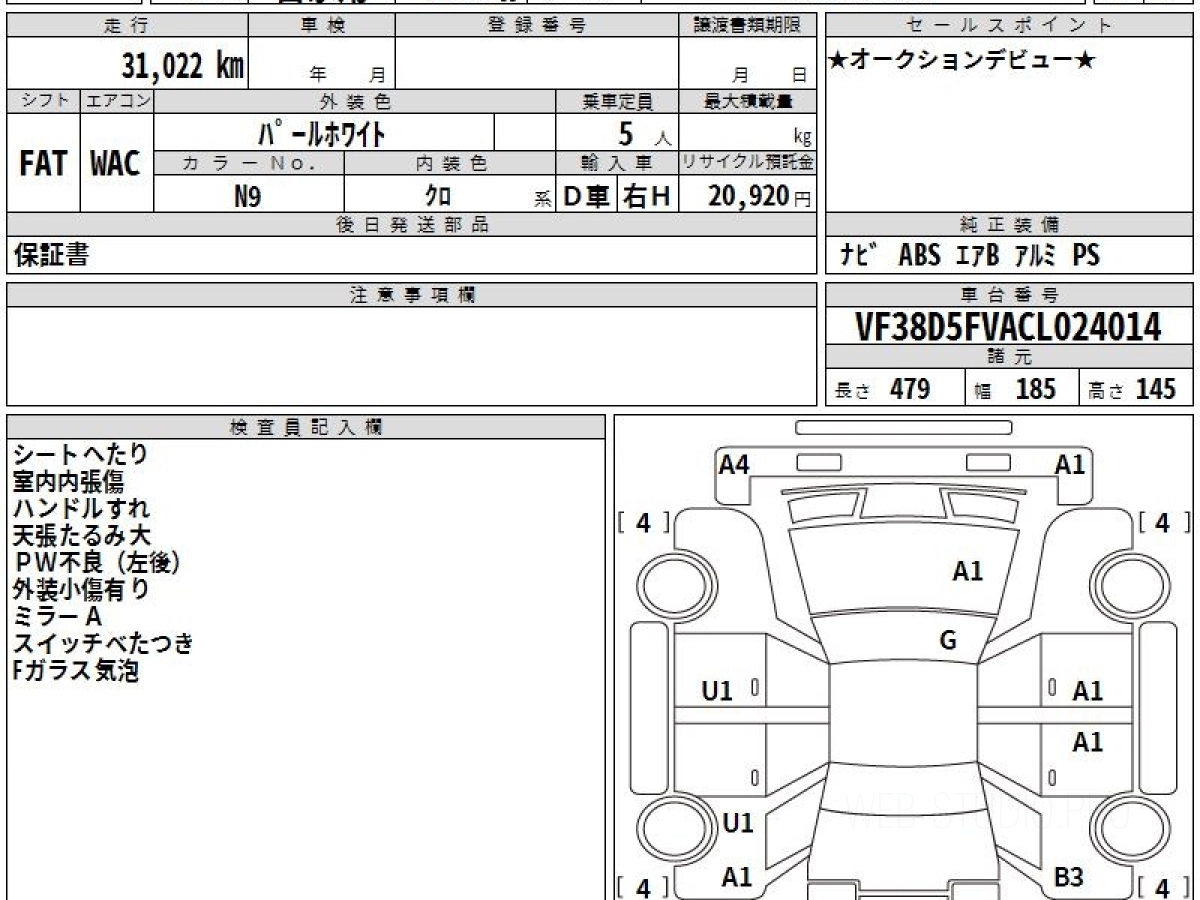Click the 天張たるみ大 inspector note
The image size is (1200, 900).
click(x=80, y=535)
